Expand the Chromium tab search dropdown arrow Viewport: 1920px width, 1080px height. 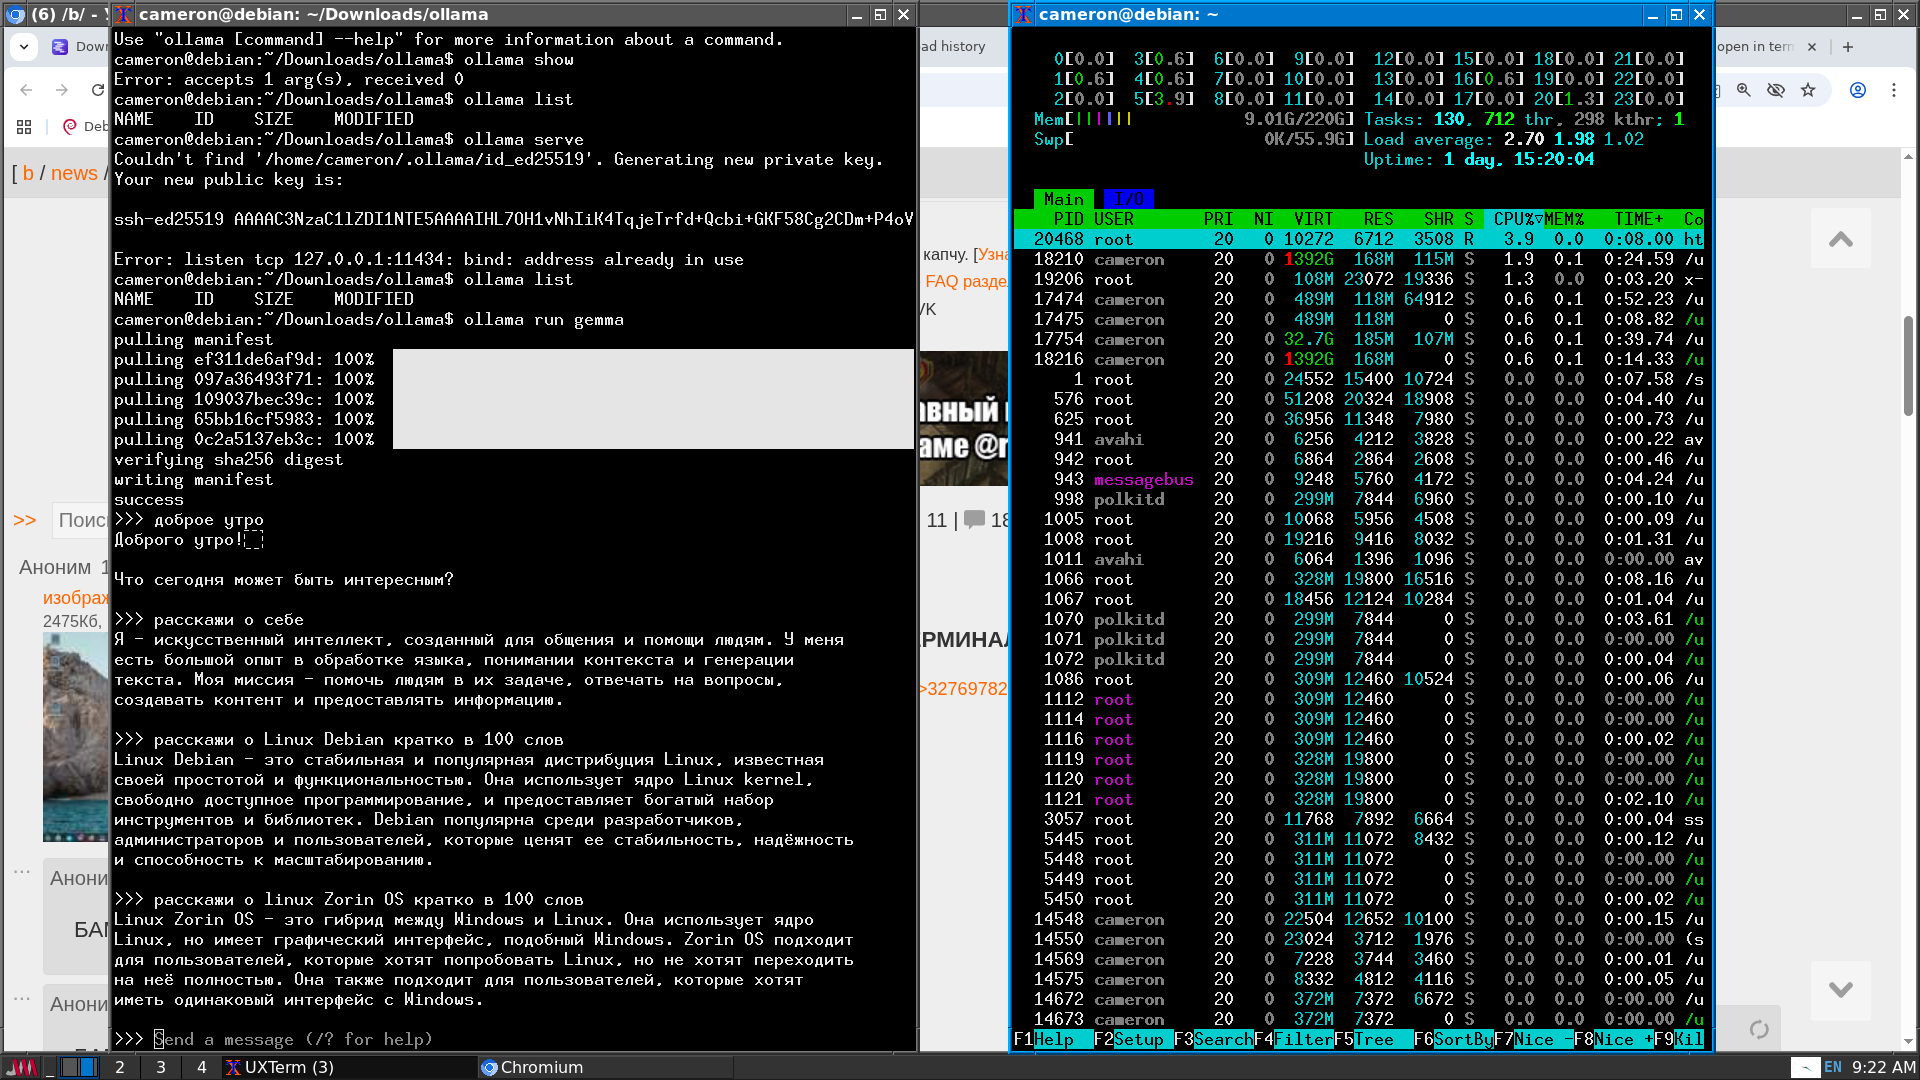[24, 47]
